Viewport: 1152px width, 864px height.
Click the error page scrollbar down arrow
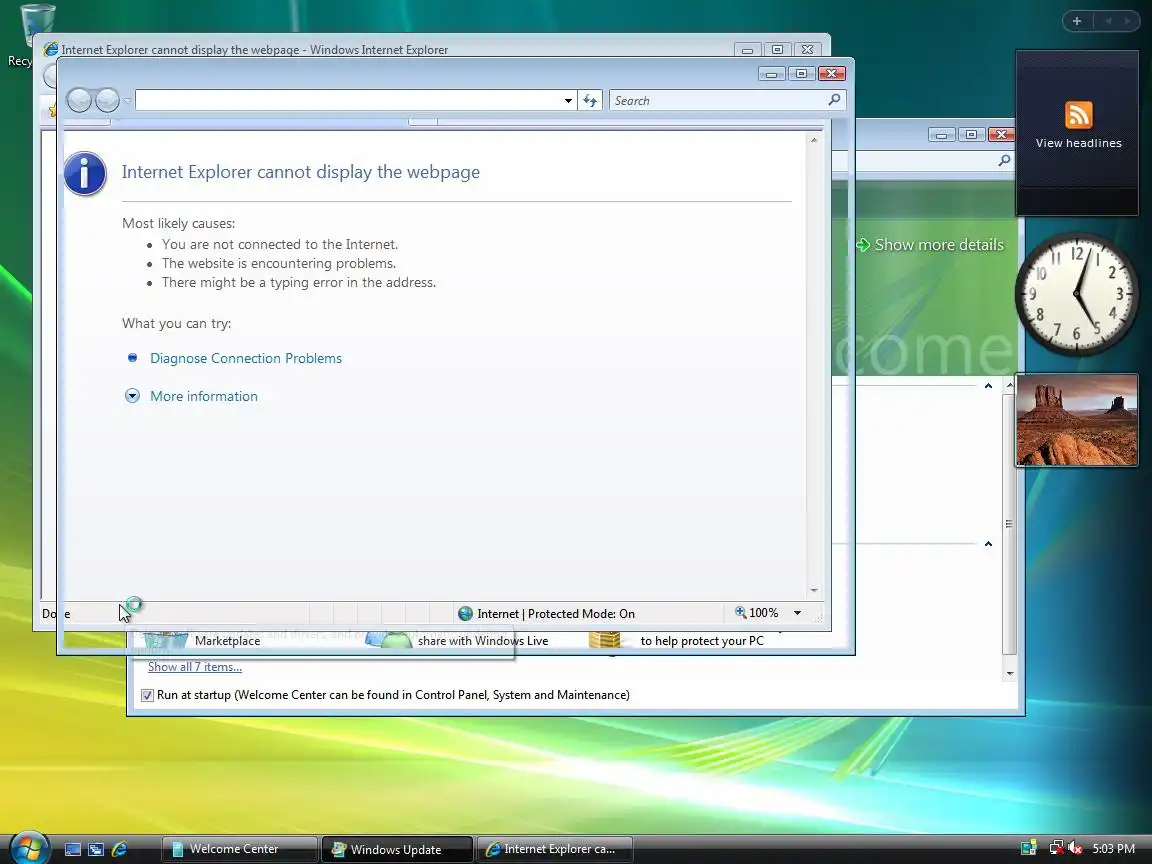pos(813,590)
